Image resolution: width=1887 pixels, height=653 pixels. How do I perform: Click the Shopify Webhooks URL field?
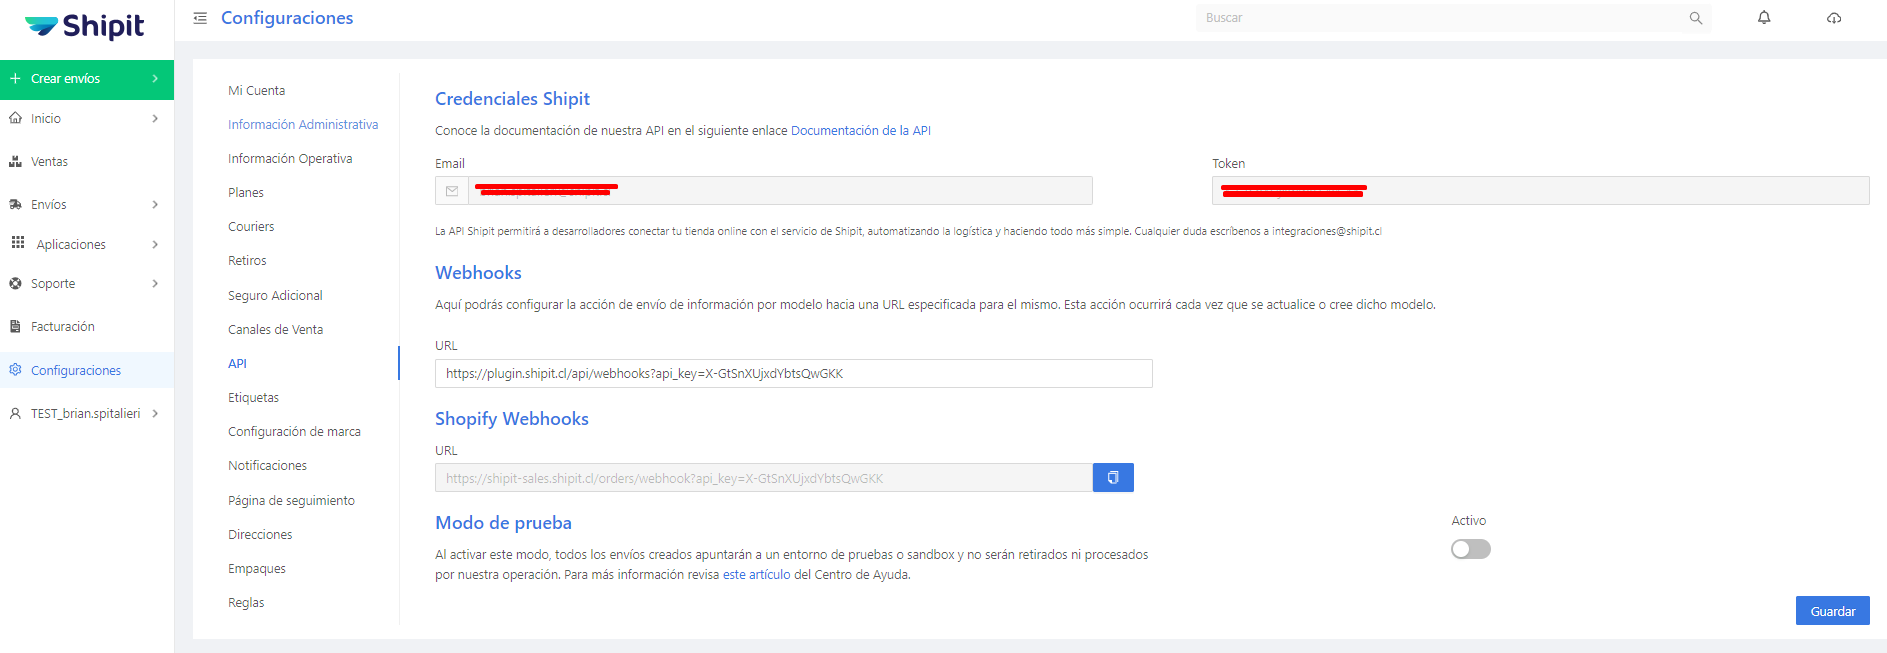(764, 478)
